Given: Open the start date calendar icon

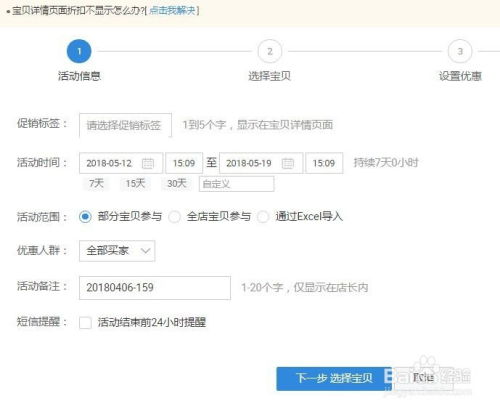Looking at the screenshot, I should [148, 163].
